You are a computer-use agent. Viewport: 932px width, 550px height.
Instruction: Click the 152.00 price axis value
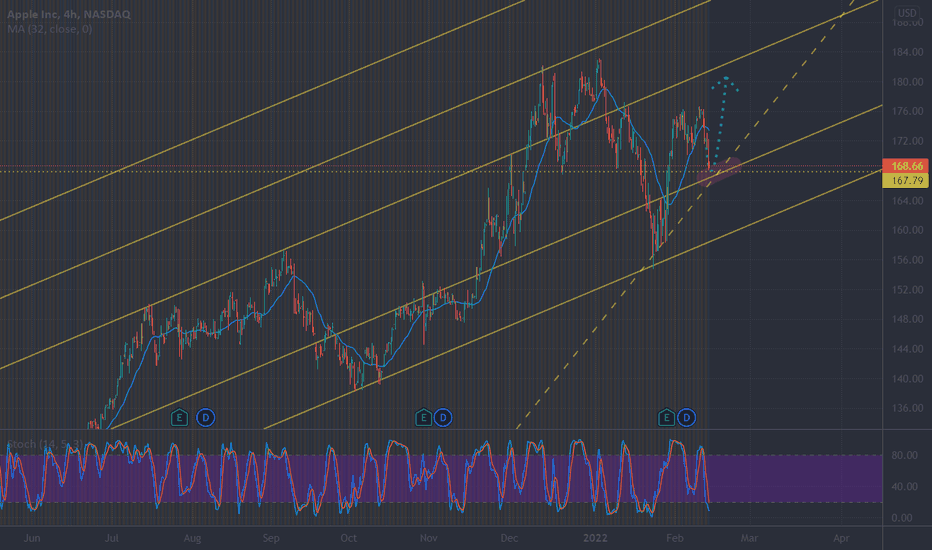pos(908,290)
